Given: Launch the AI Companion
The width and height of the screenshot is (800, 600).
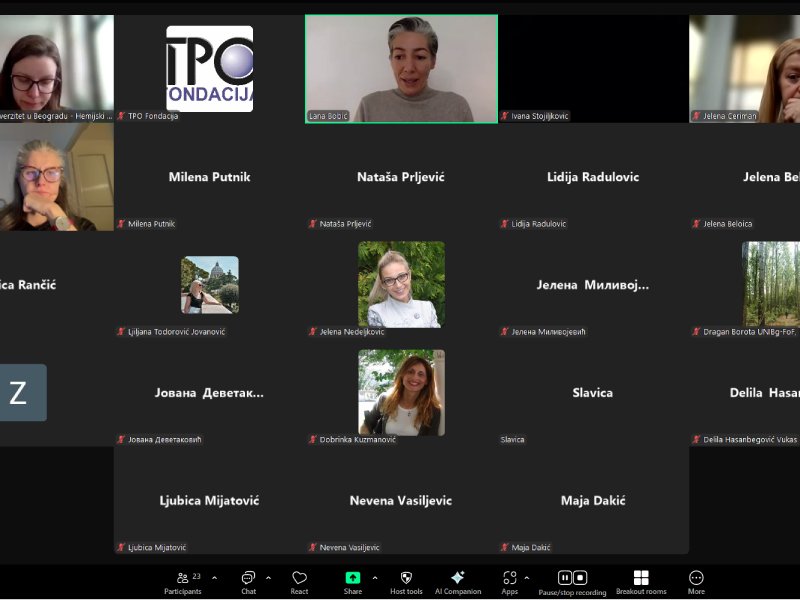Looking at the screenshot, I should pyautogui.click(x=457, y=579).
